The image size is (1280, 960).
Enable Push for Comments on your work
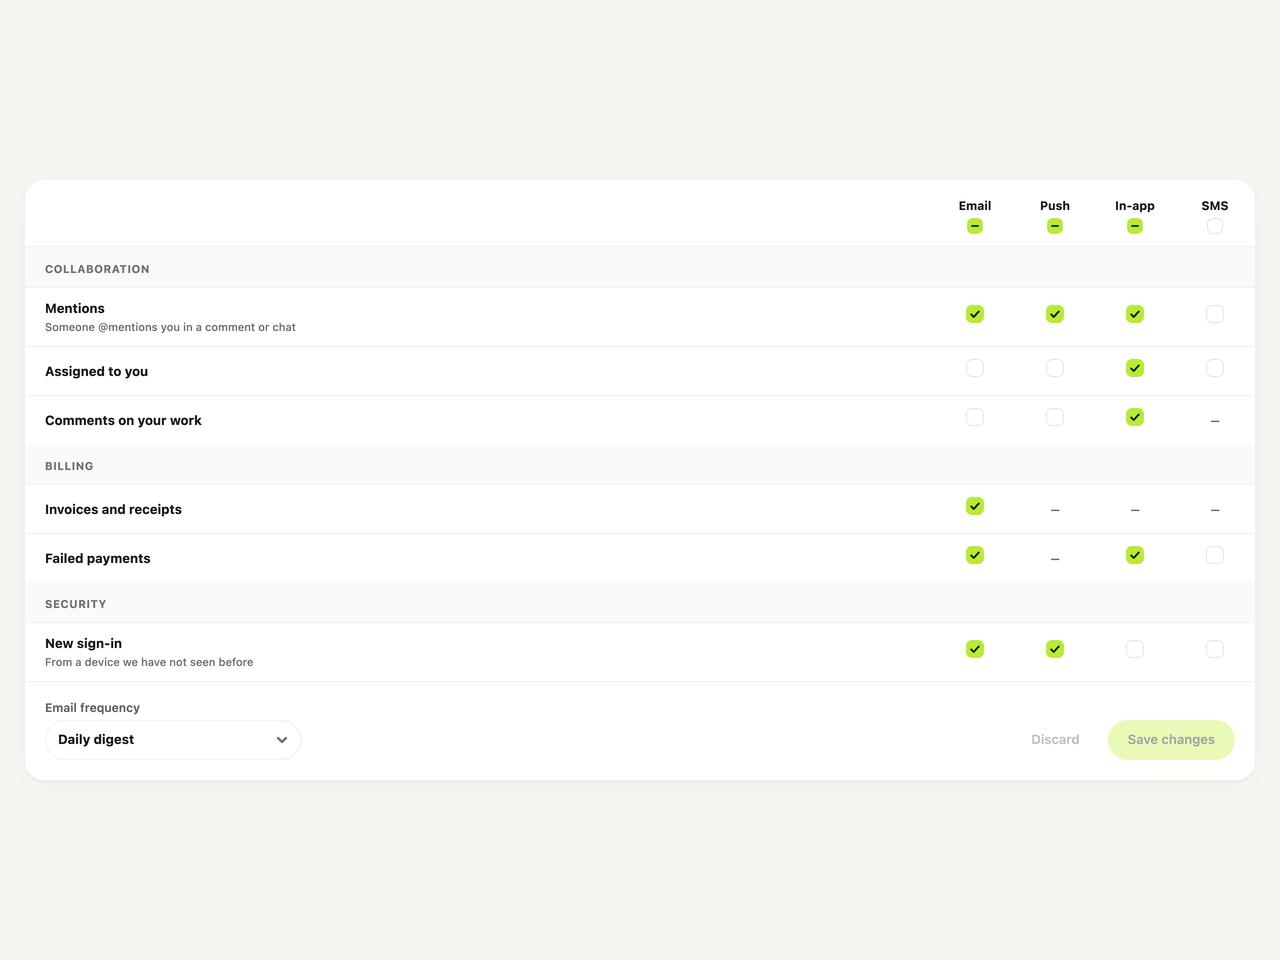click(x=1055, y=417)
